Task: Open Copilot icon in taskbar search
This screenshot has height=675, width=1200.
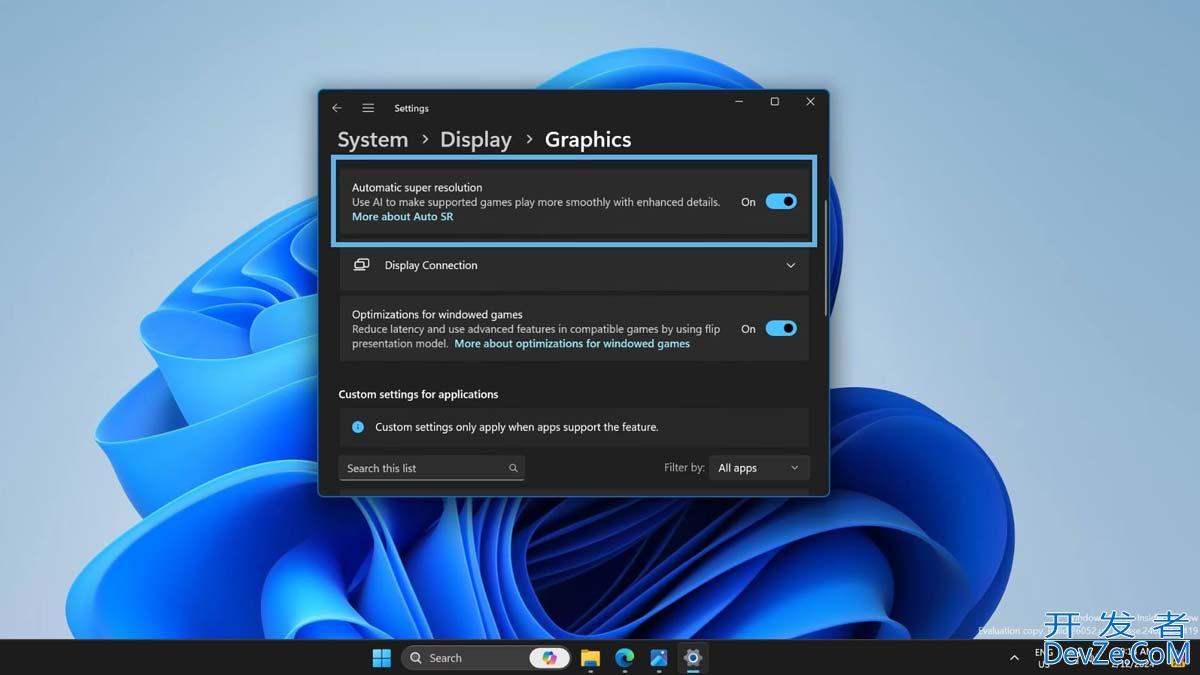Action: 549,657
